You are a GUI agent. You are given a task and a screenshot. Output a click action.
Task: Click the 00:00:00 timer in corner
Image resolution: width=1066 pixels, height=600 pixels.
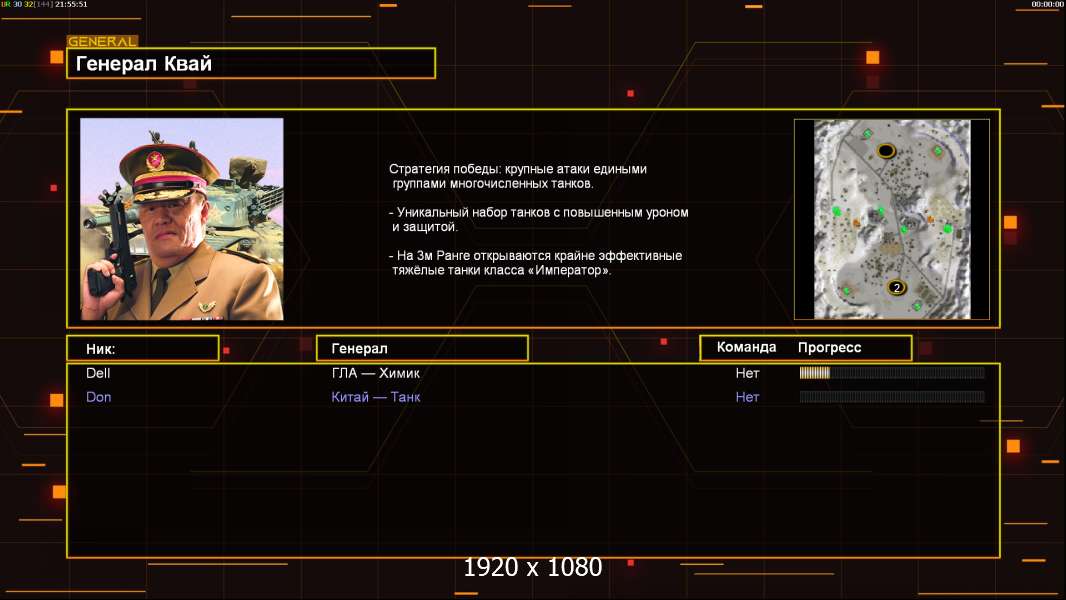click(x=1048, y=4)
